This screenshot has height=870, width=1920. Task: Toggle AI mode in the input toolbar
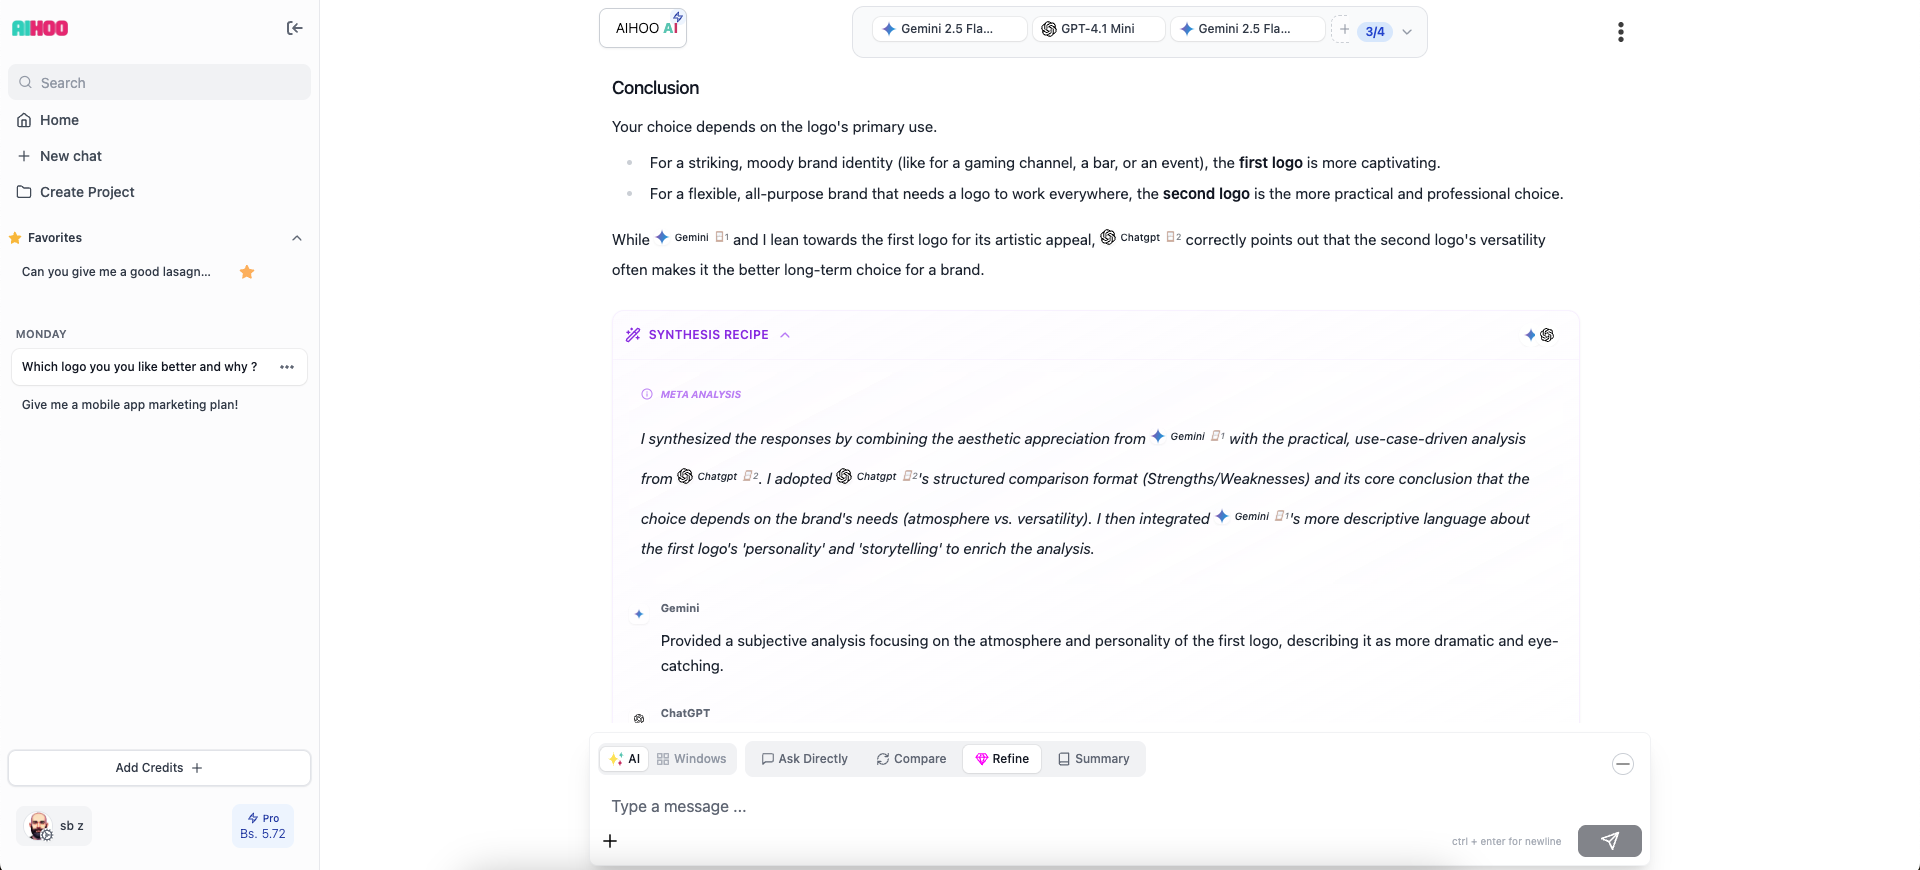624,759
